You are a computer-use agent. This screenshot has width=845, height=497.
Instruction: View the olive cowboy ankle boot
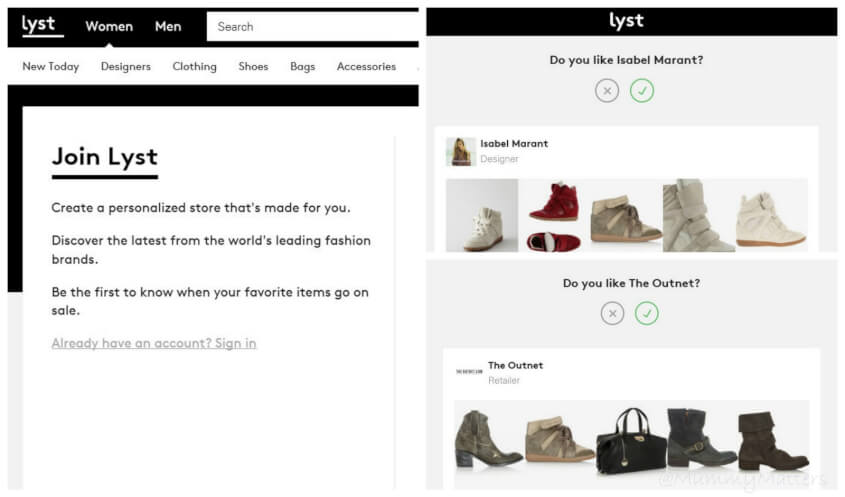[x=488, y=439]
